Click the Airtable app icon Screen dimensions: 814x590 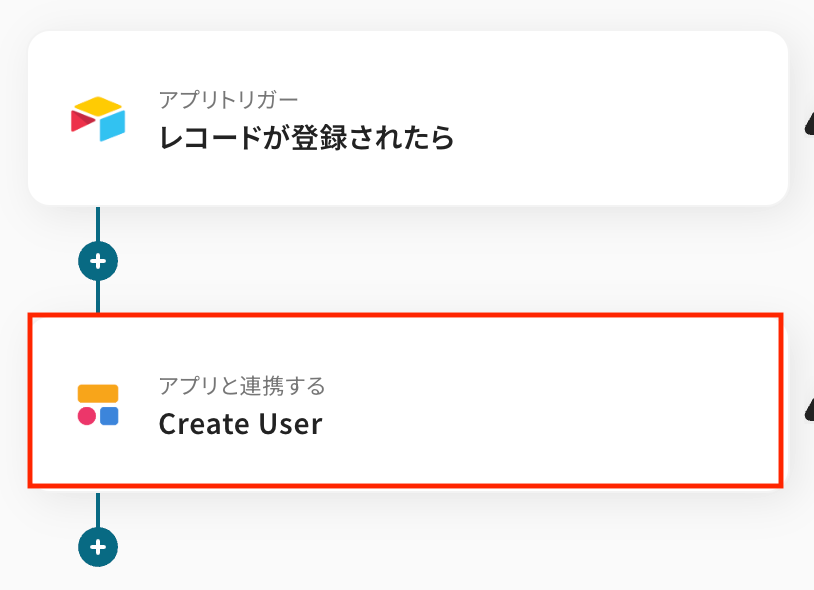coord(98,119)
